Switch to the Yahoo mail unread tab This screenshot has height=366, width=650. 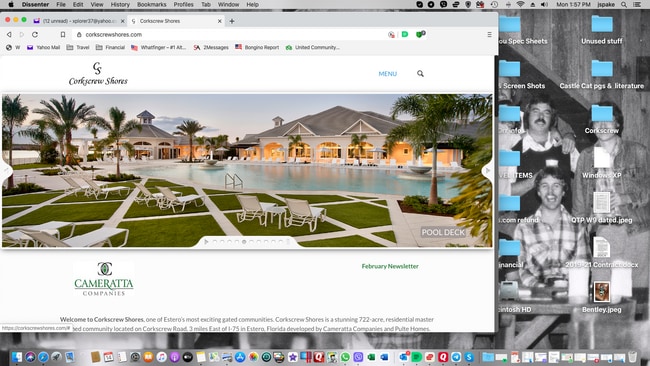(78, 21)
